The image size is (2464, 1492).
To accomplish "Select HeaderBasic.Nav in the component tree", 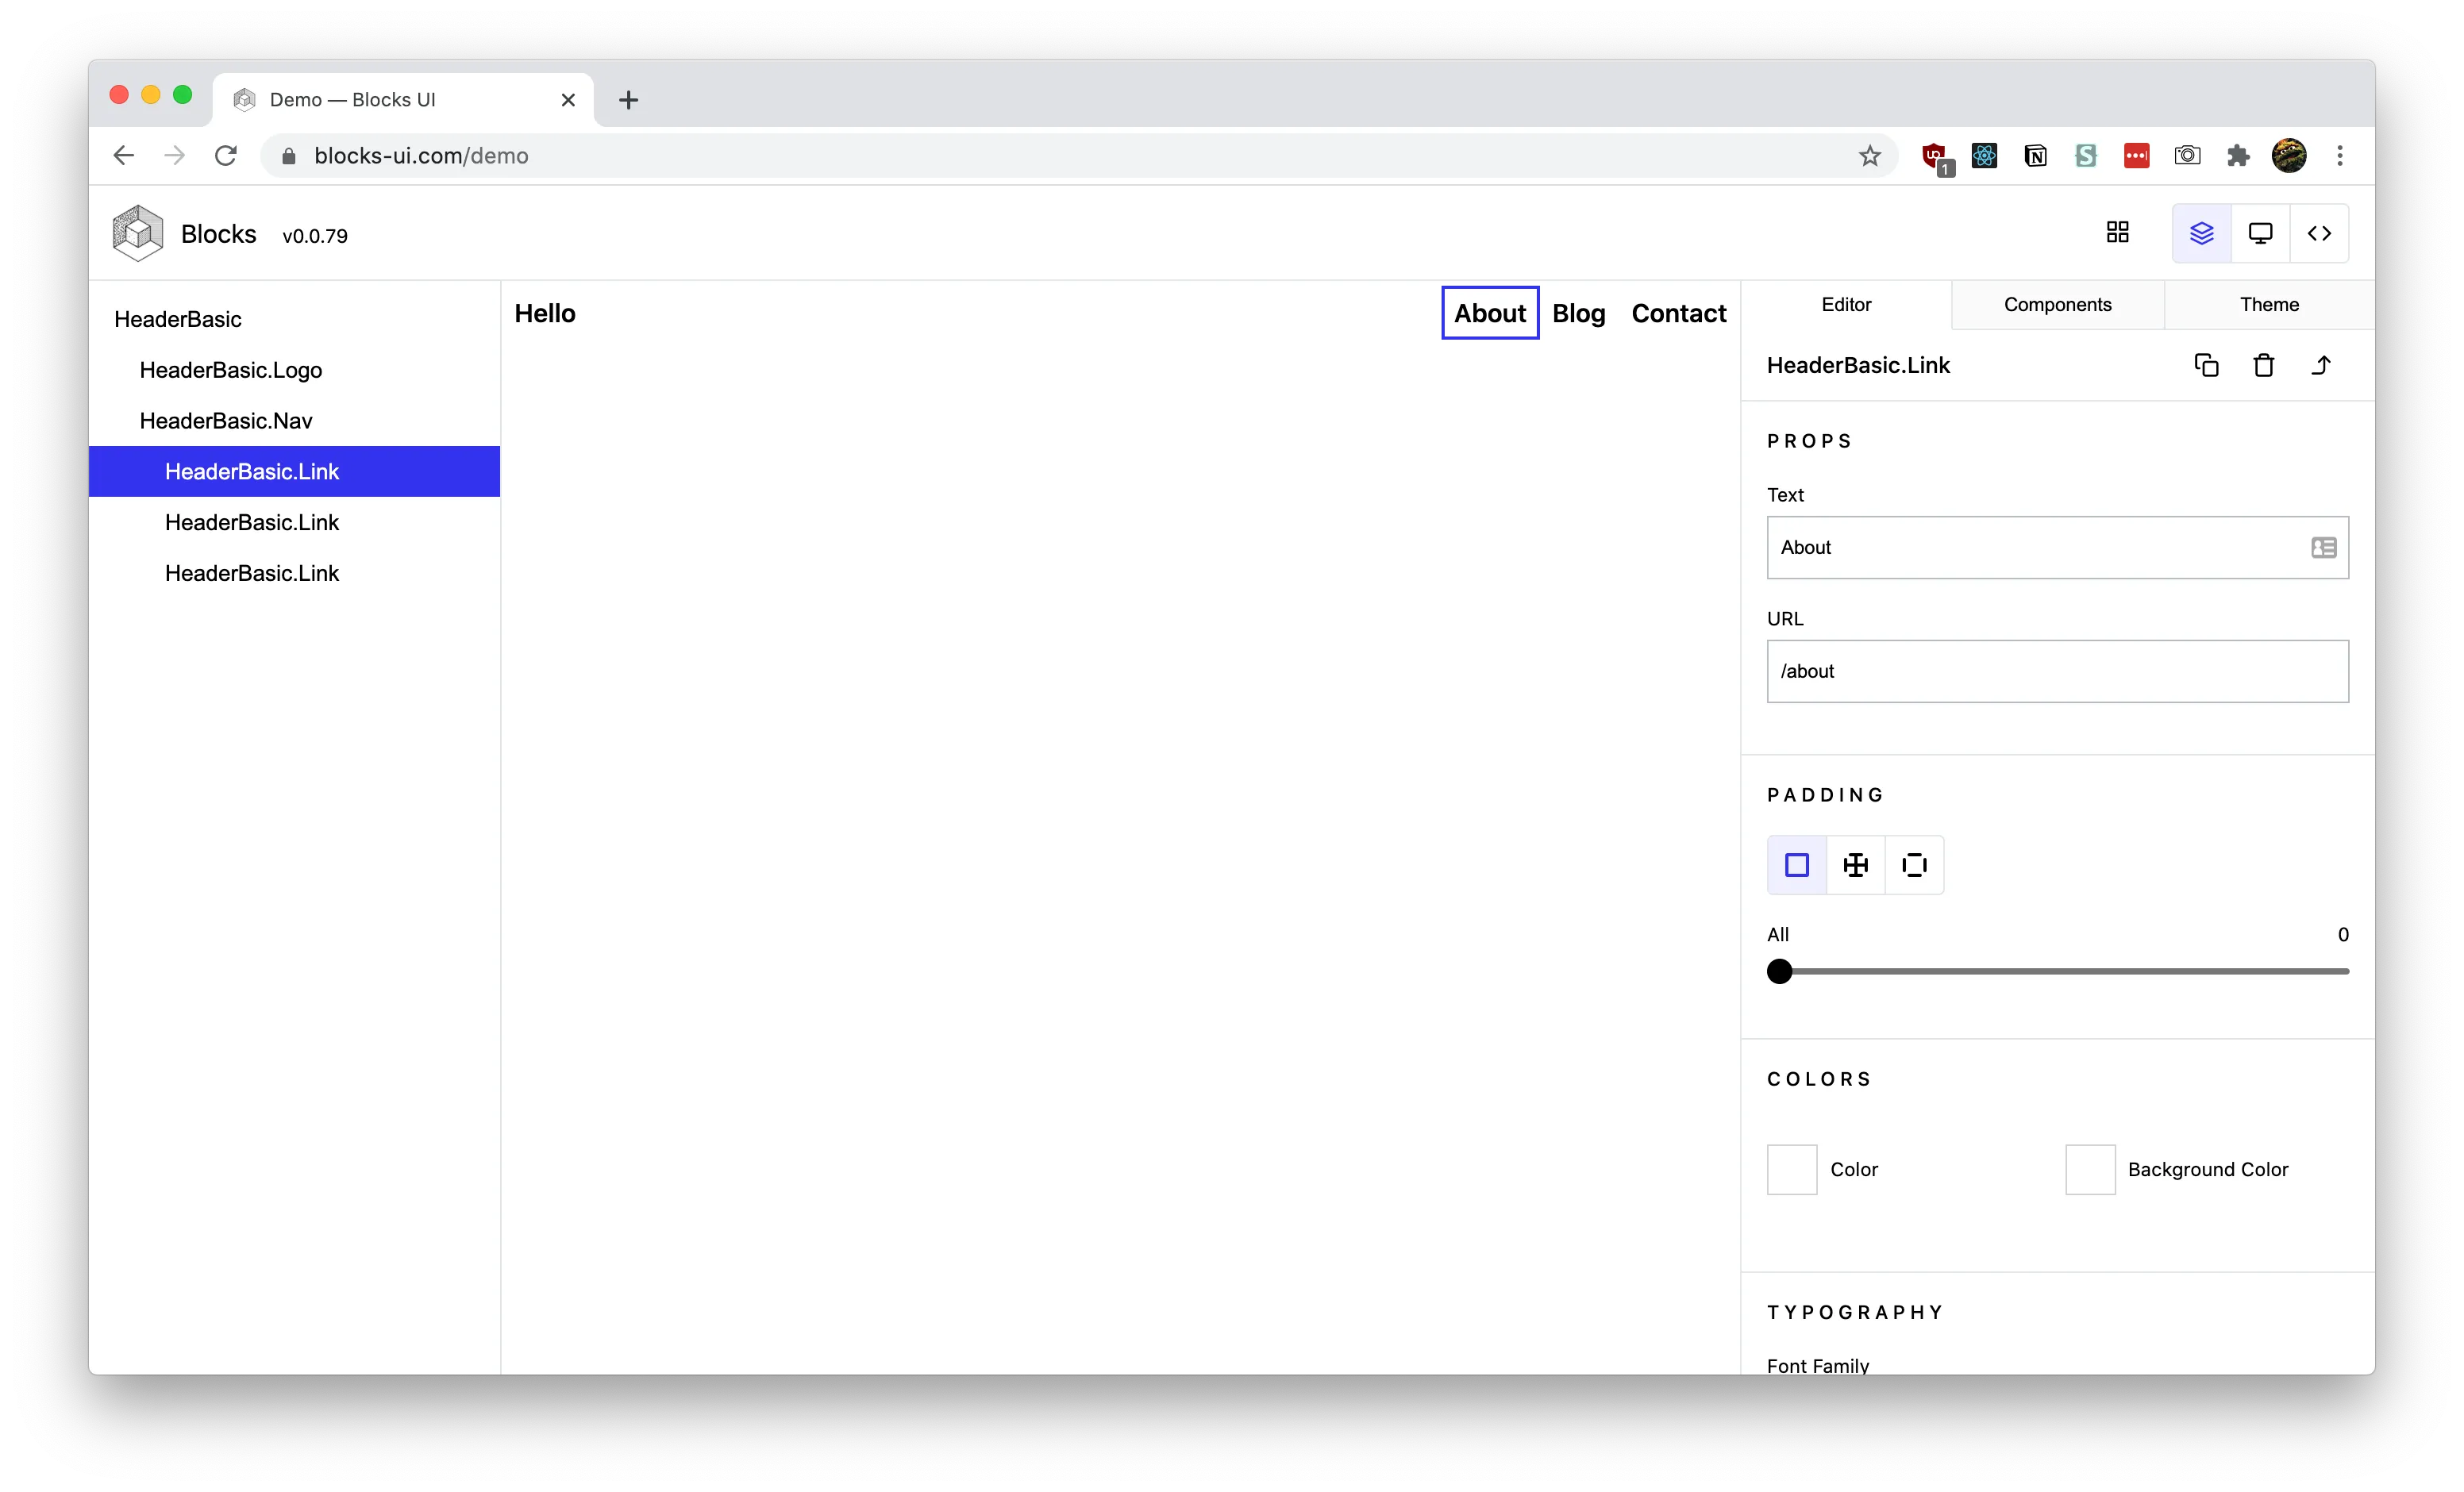I will pyautogui.click(x=225, y=420).
